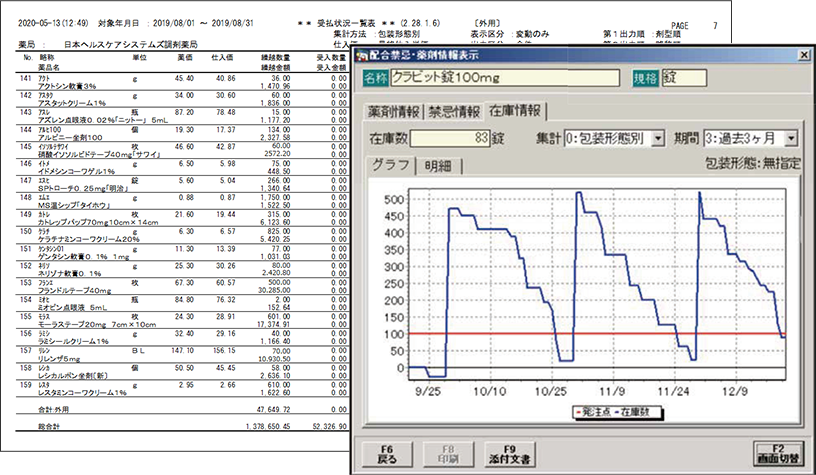Click the dialog title bar application icon
The height and width of the screenshot is (475, 816).
(363, 55)
